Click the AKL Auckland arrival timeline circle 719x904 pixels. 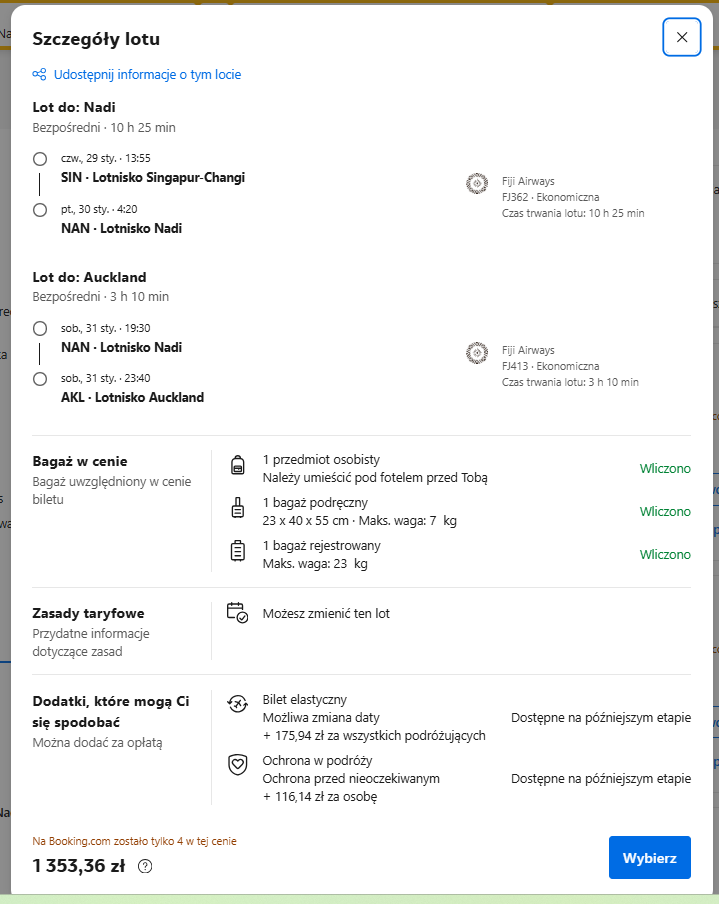[x=40, y=379]
